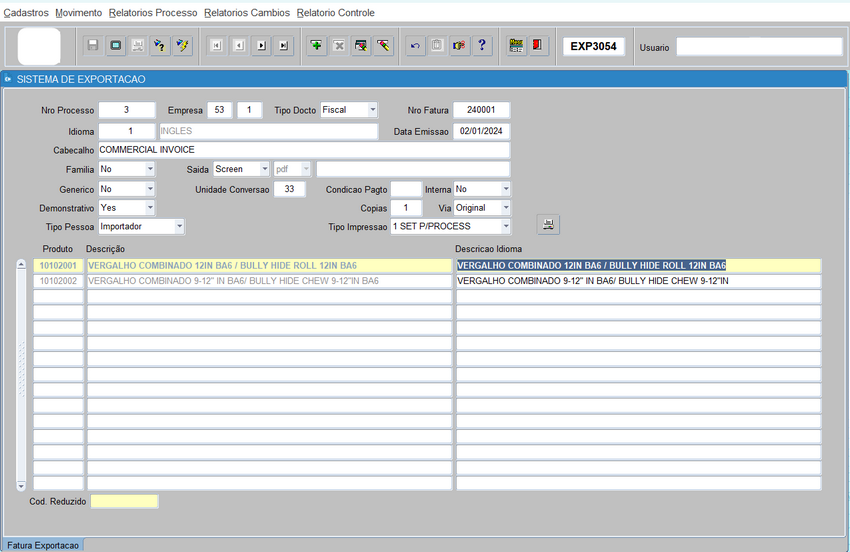
Task: Open the Tipo Docto dropdown
Action: (372, 110)
